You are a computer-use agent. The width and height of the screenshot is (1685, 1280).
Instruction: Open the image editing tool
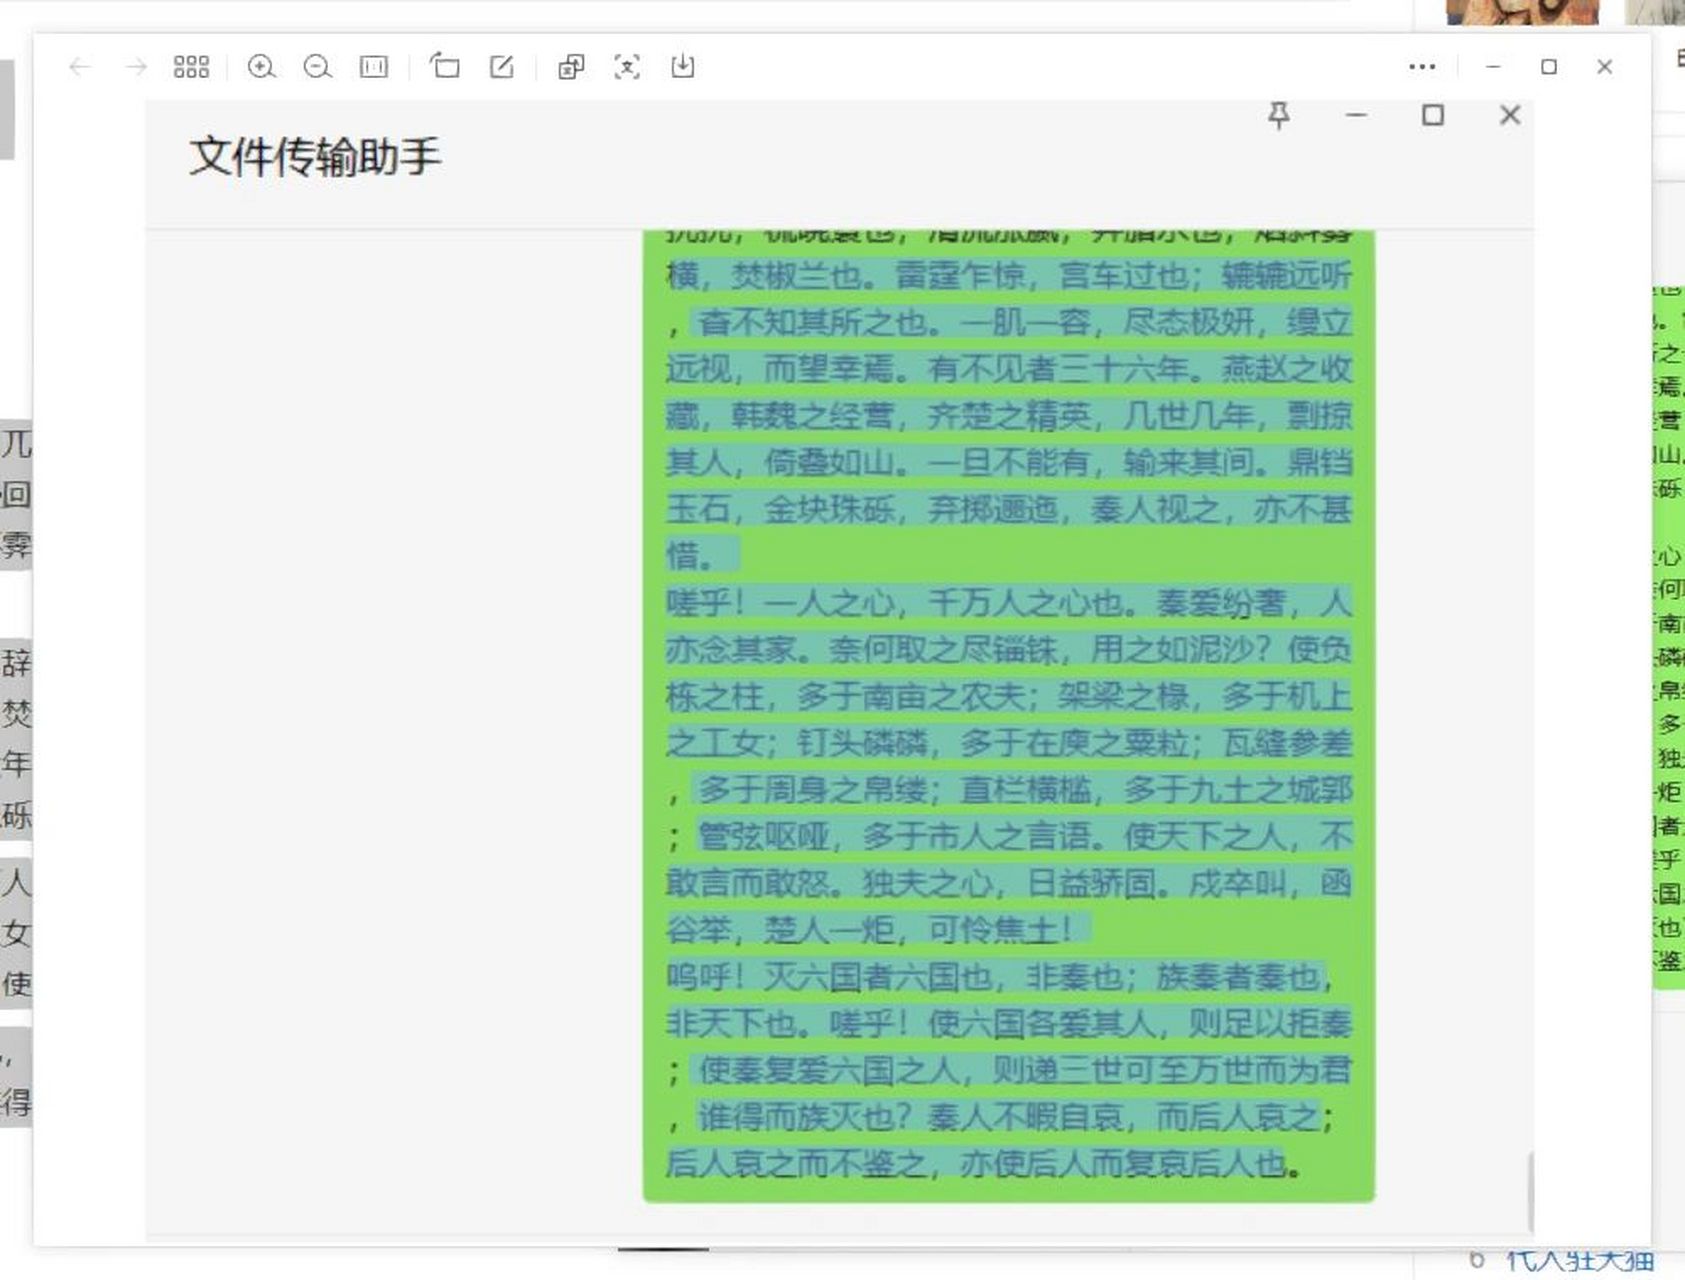pyautogui.click(x=501, y=67)
